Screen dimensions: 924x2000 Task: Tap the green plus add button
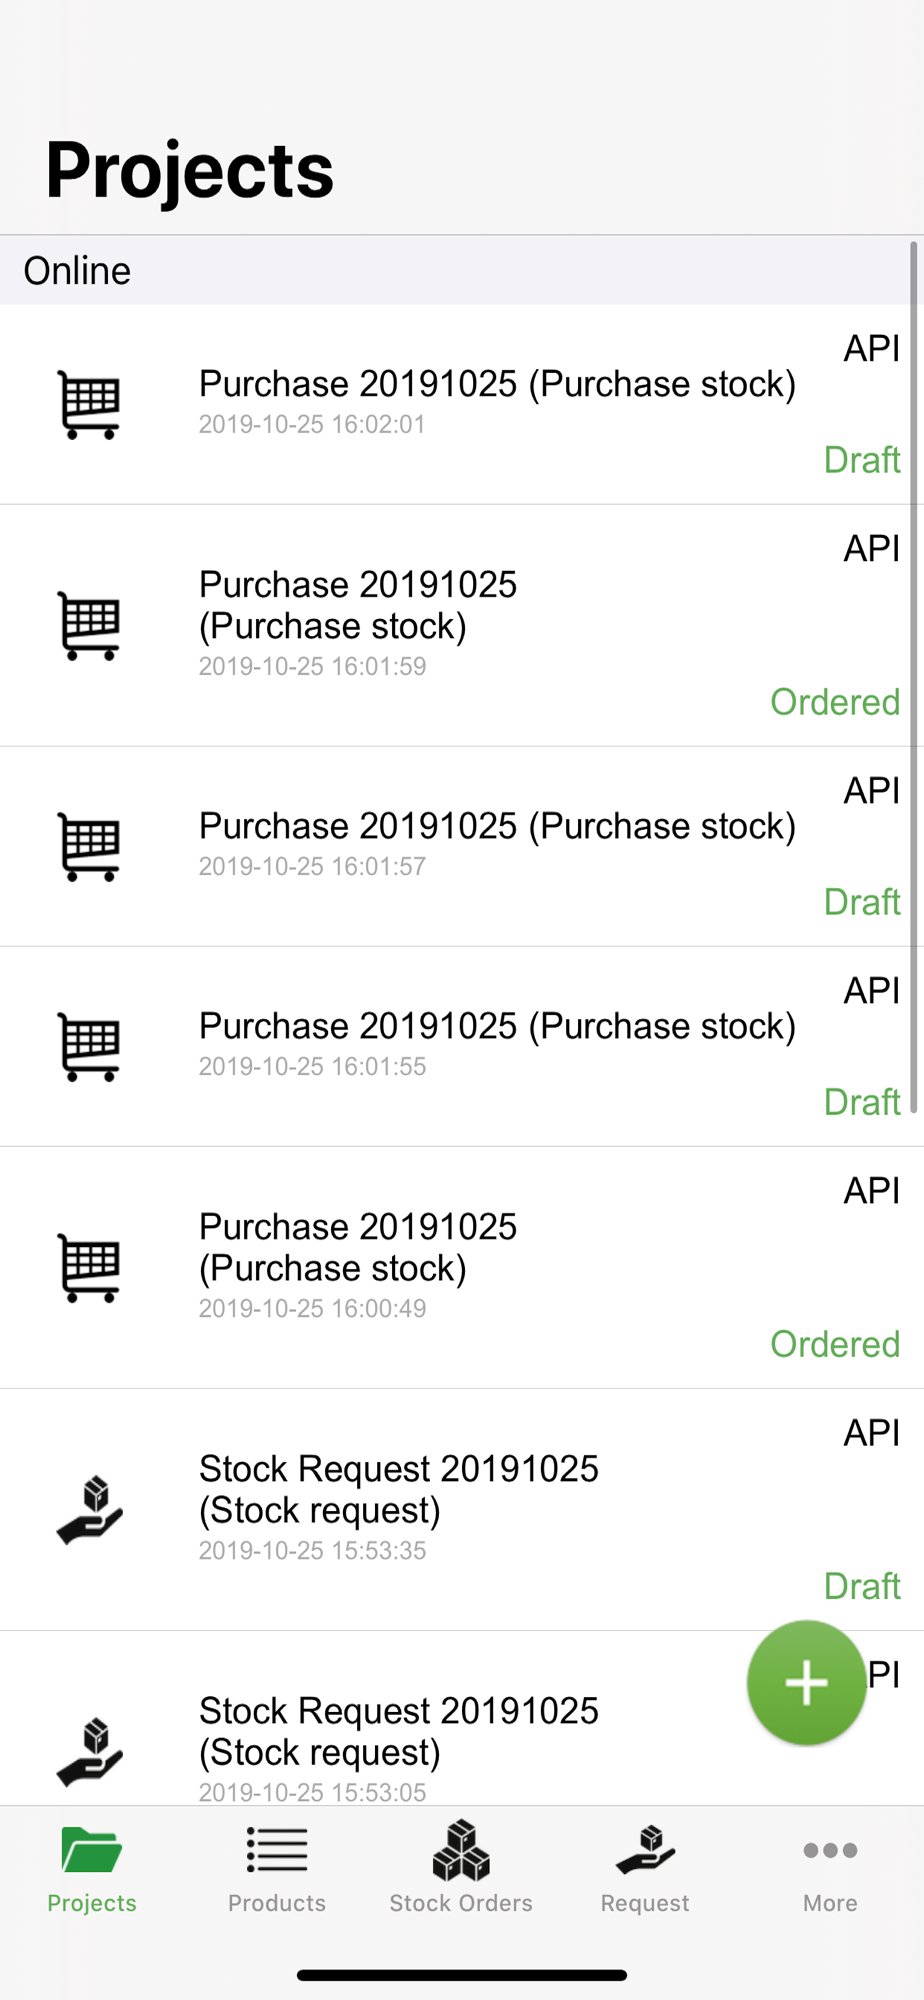[x=806, y=1683]
